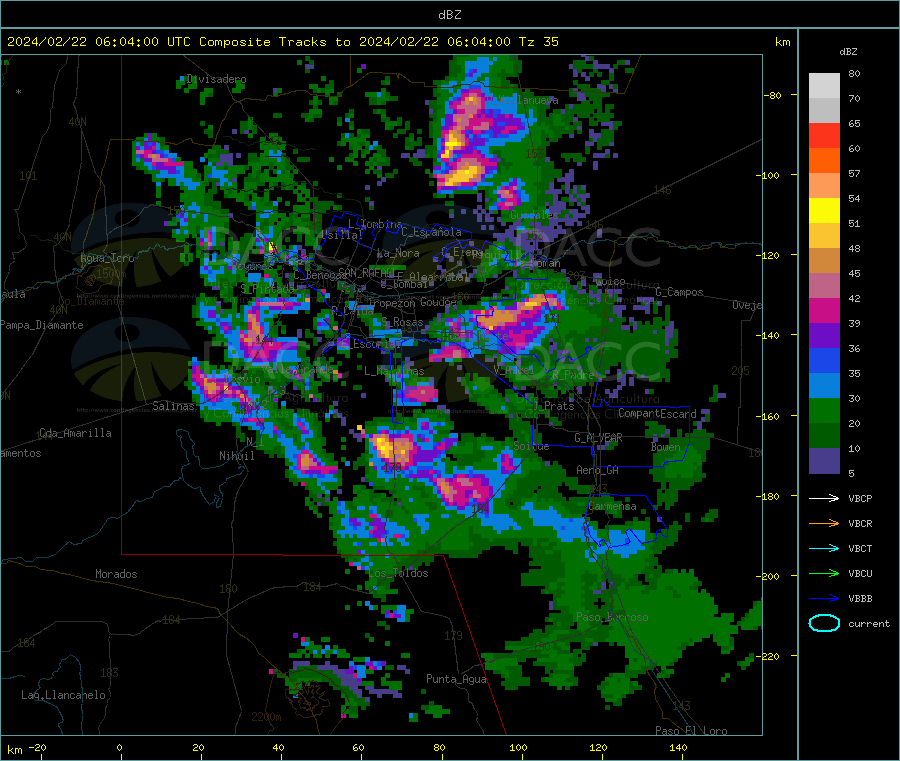The width and height of the screenshot is (900, 761).
Task: Click the green VBCU arrow symbol
Action: 824,573
